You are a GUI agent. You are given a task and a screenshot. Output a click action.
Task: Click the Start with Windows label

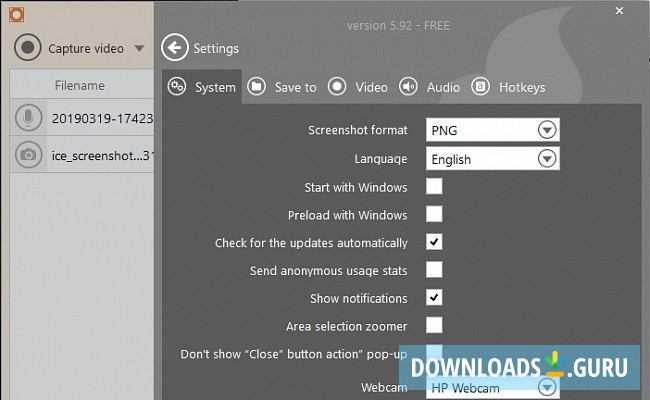[356, 187]
